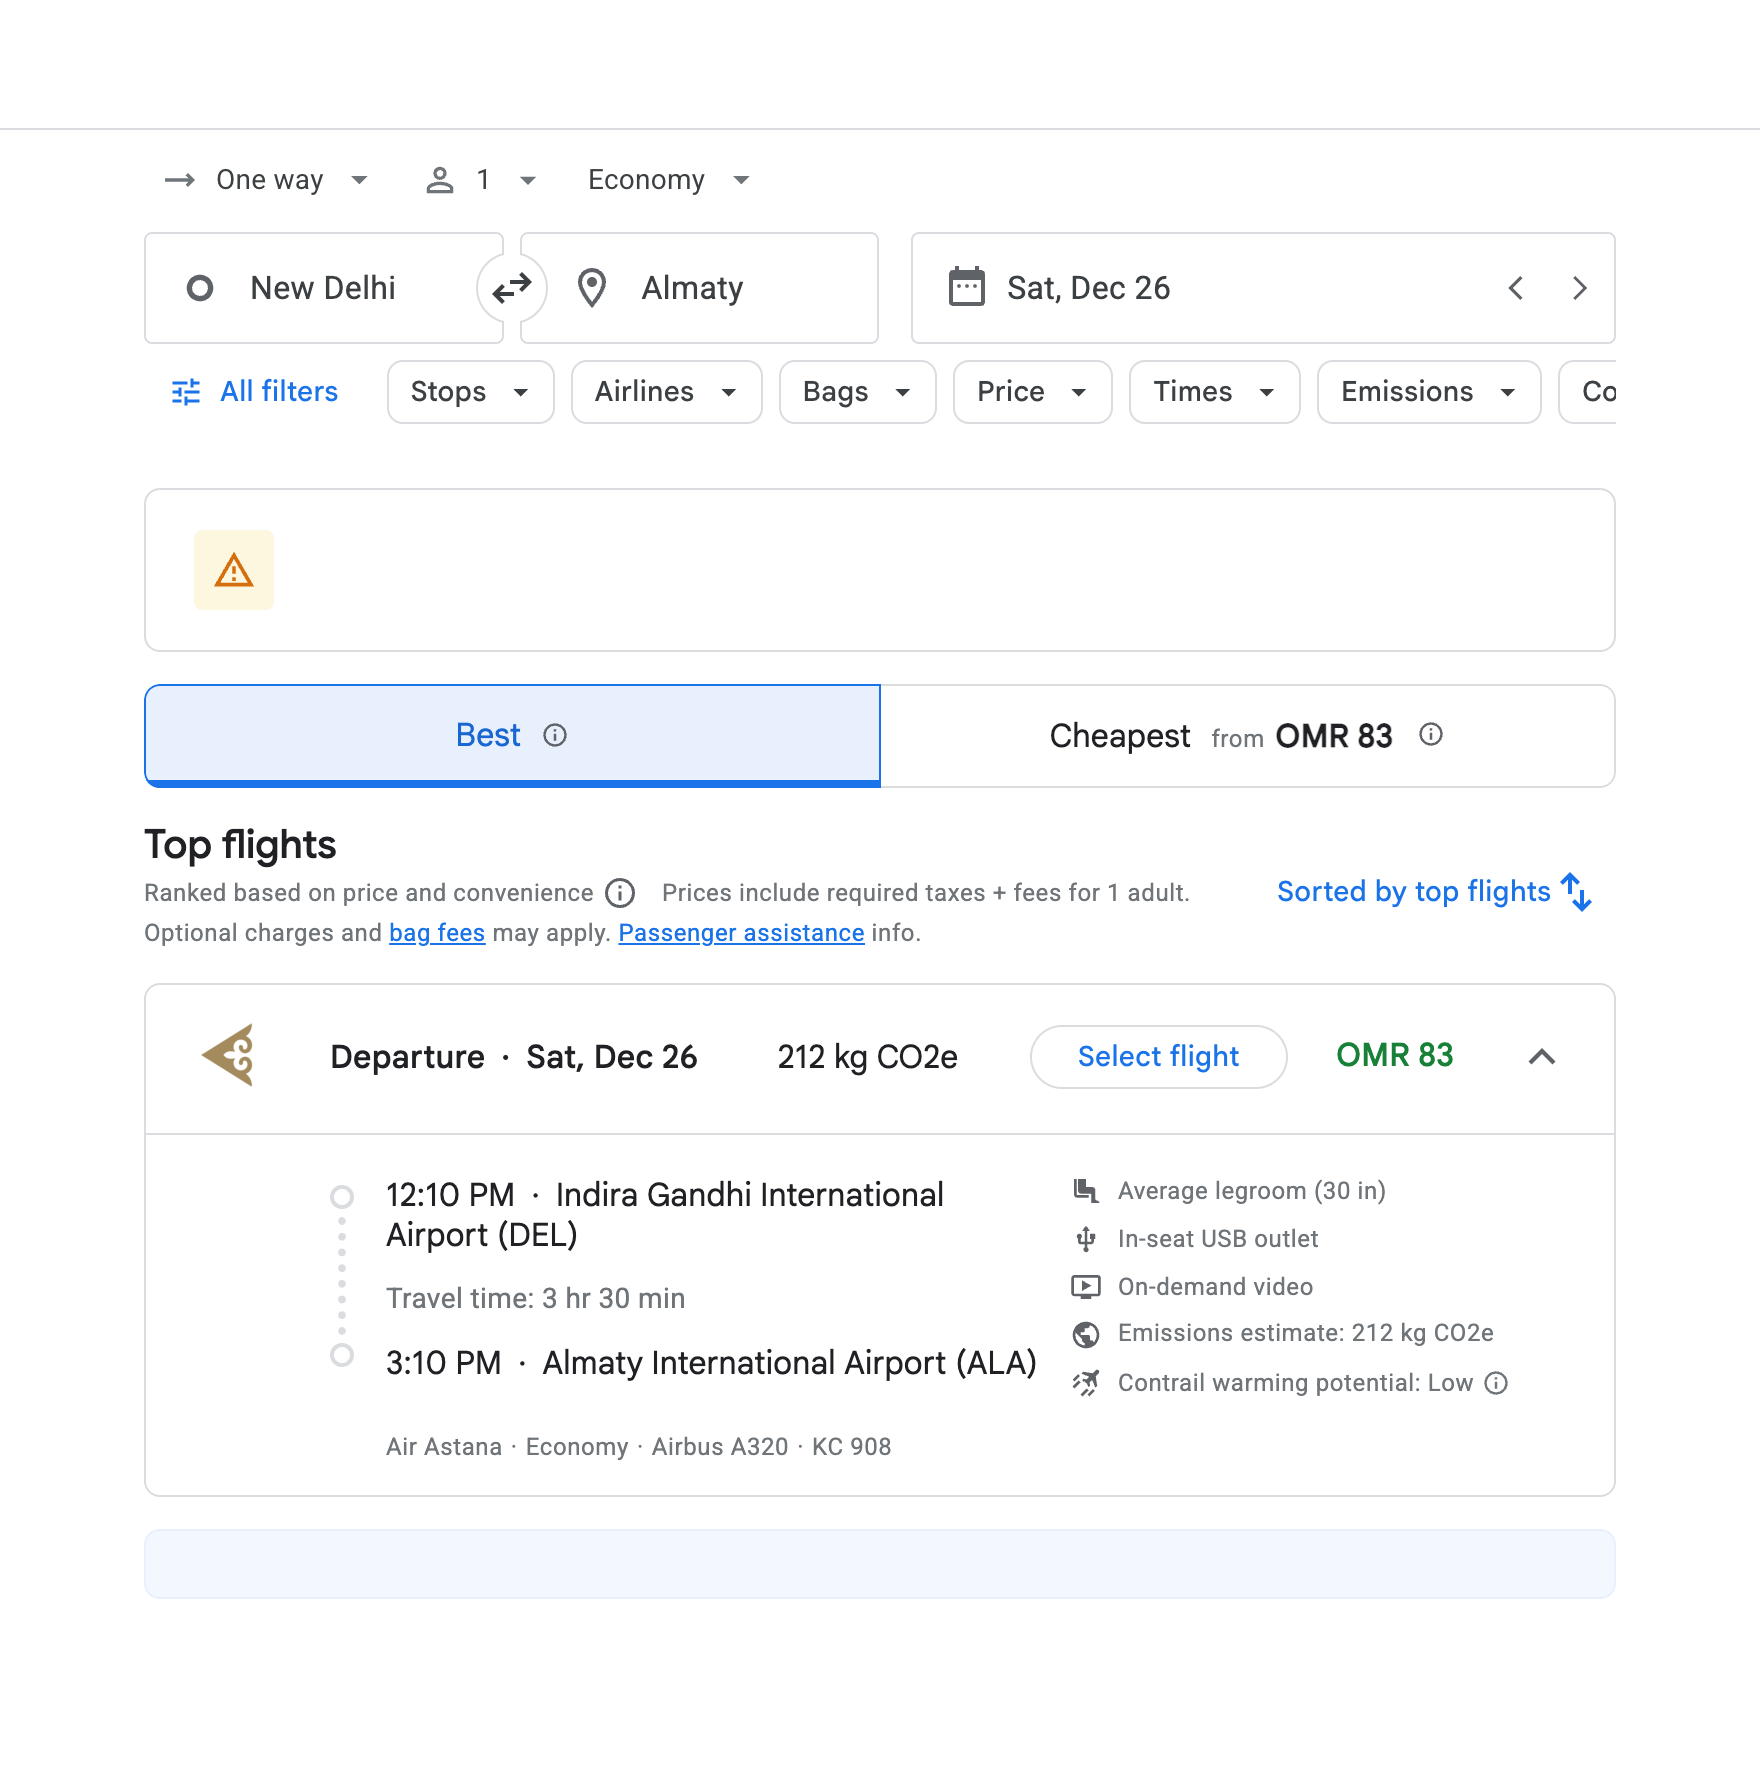Click the emissions globe icon
This screenshot has width=1760, height=1770.
coord(1086,1334)
